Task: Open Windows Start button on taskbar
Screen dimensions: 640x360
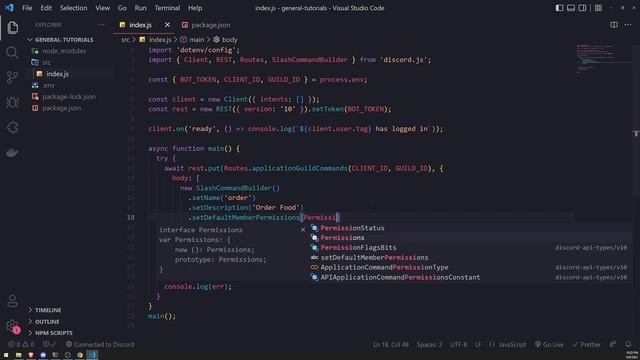Action: (6, 355)
